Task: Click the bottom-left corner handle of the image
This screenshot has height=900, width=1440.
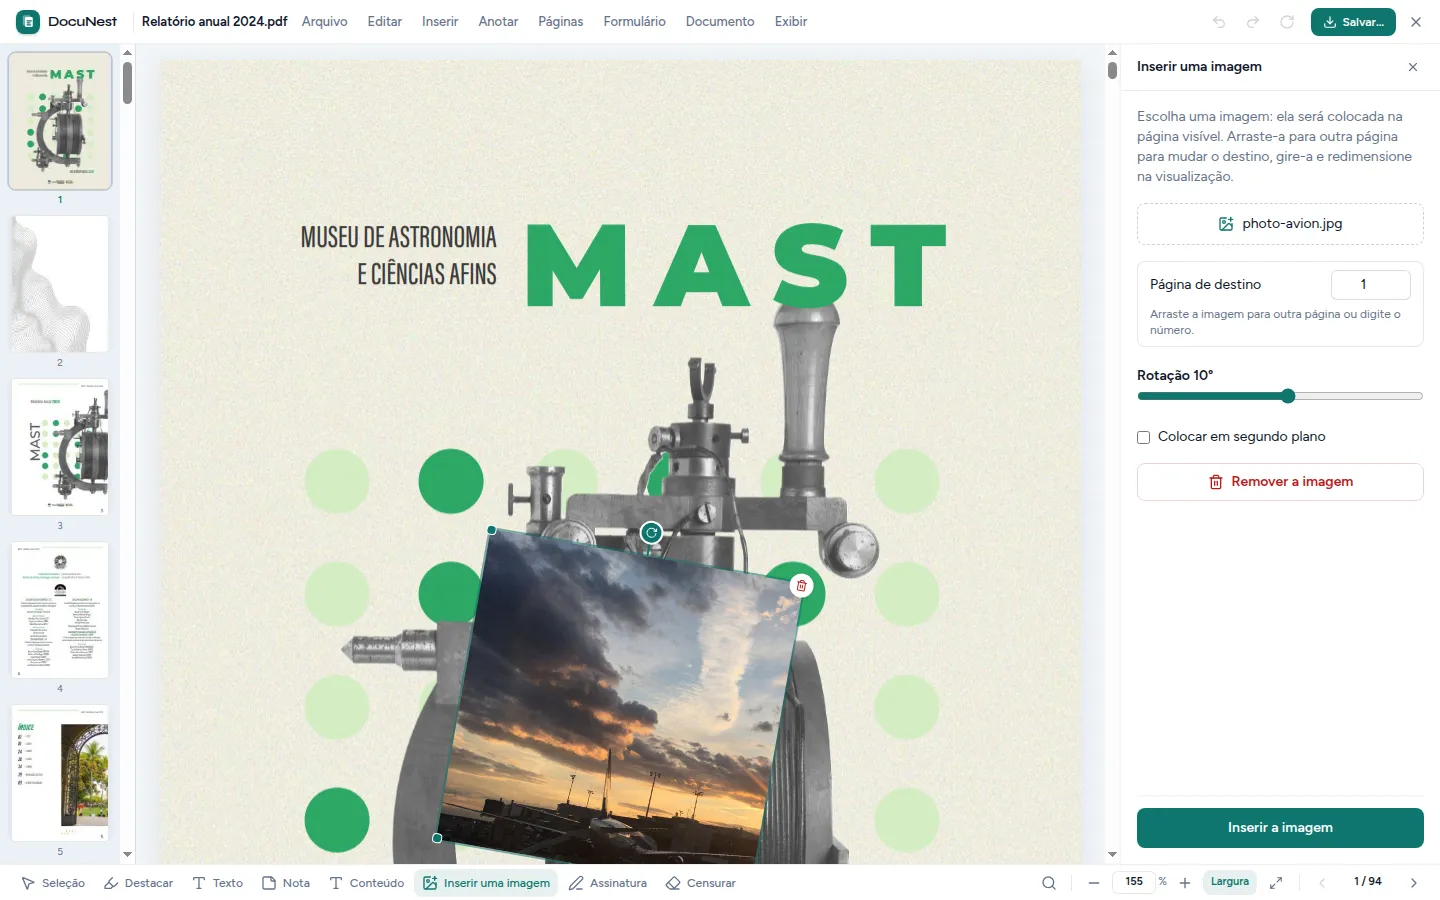Action: coord(437,838)
